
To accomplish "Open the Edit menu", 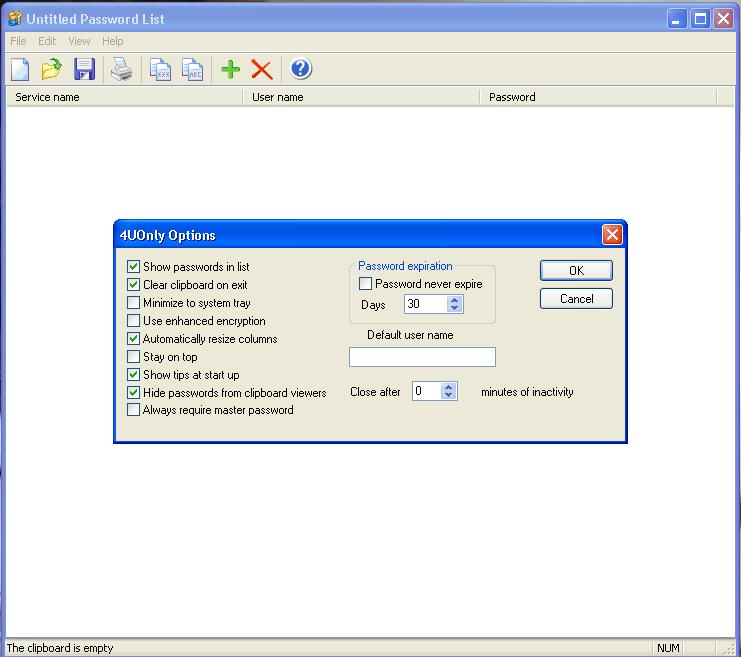I will tap(47, 41).
